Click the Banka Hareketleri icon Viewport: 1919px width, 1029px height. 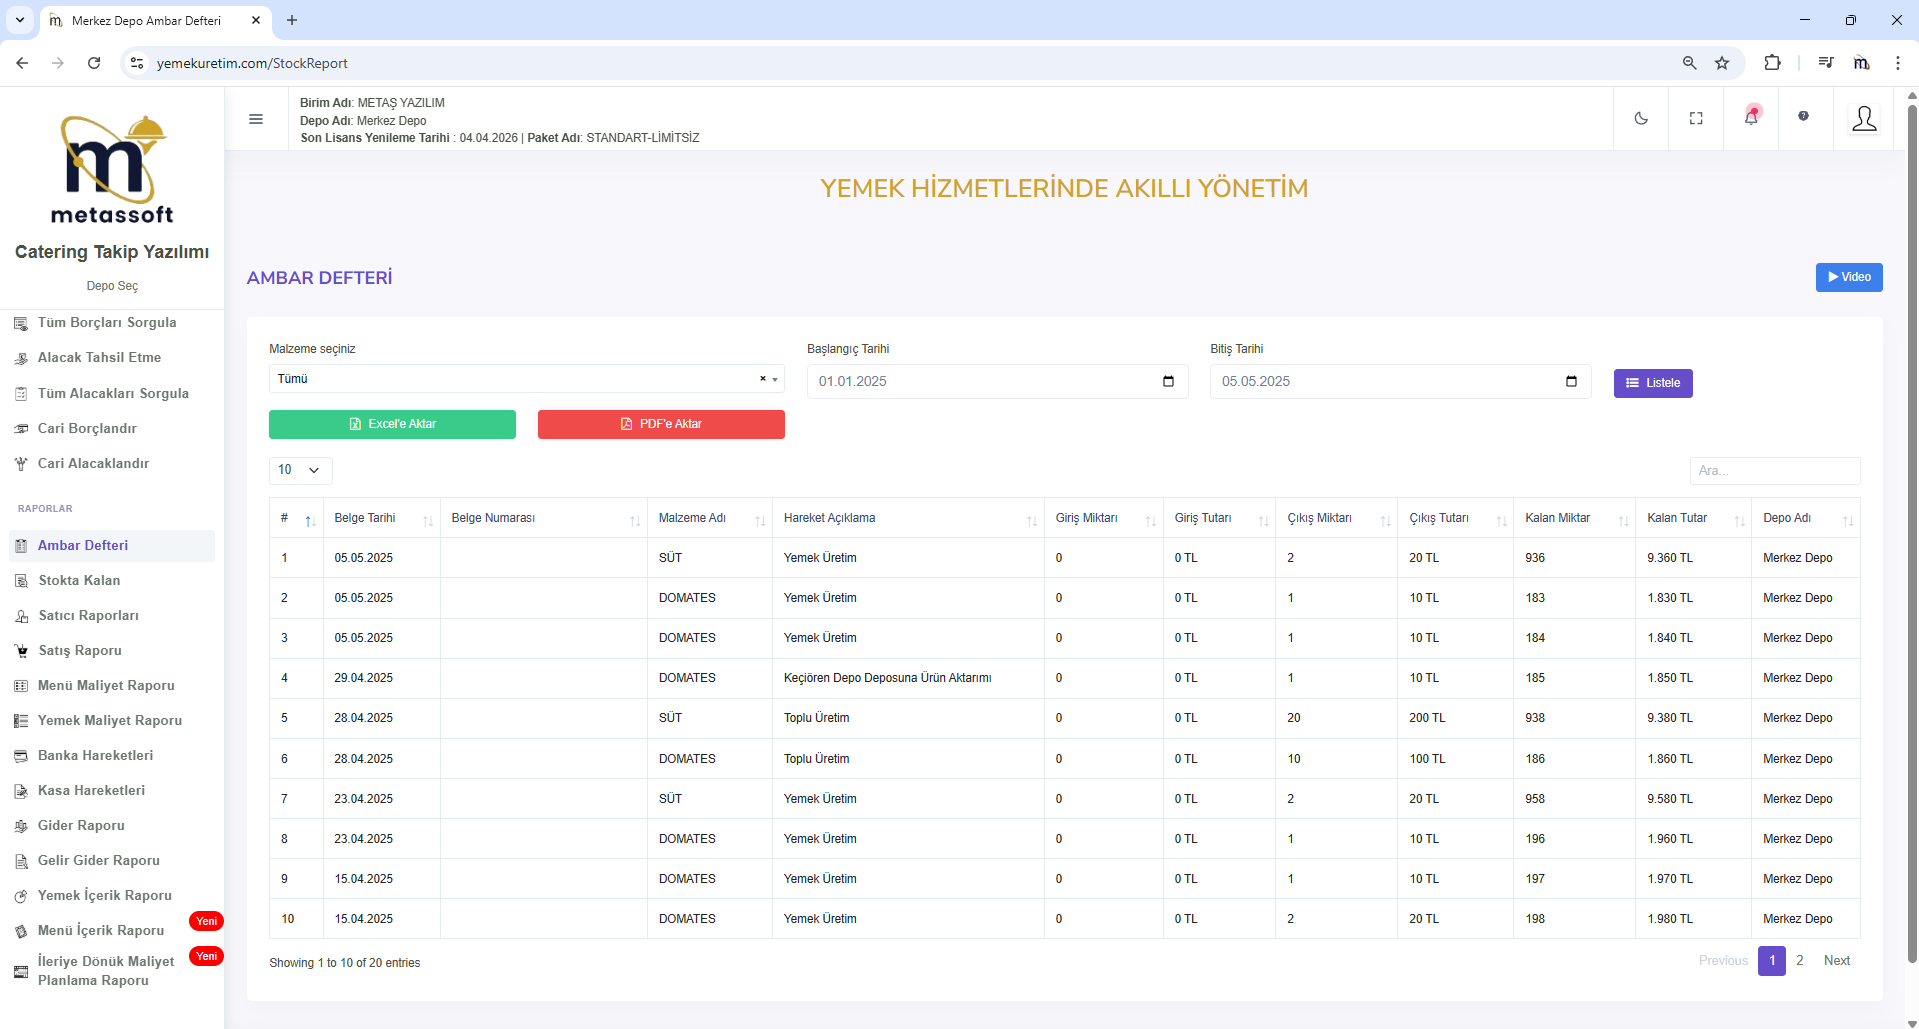tap(21, 756)
